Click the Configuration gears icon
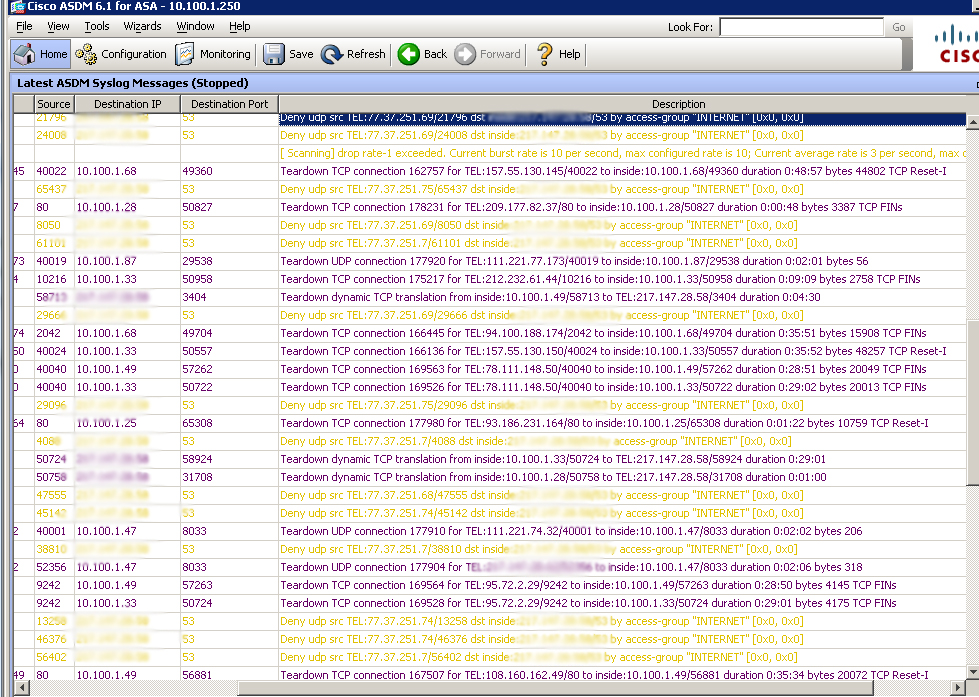The width and height of the screenshot is (979, 697). (x=86, y=54)
